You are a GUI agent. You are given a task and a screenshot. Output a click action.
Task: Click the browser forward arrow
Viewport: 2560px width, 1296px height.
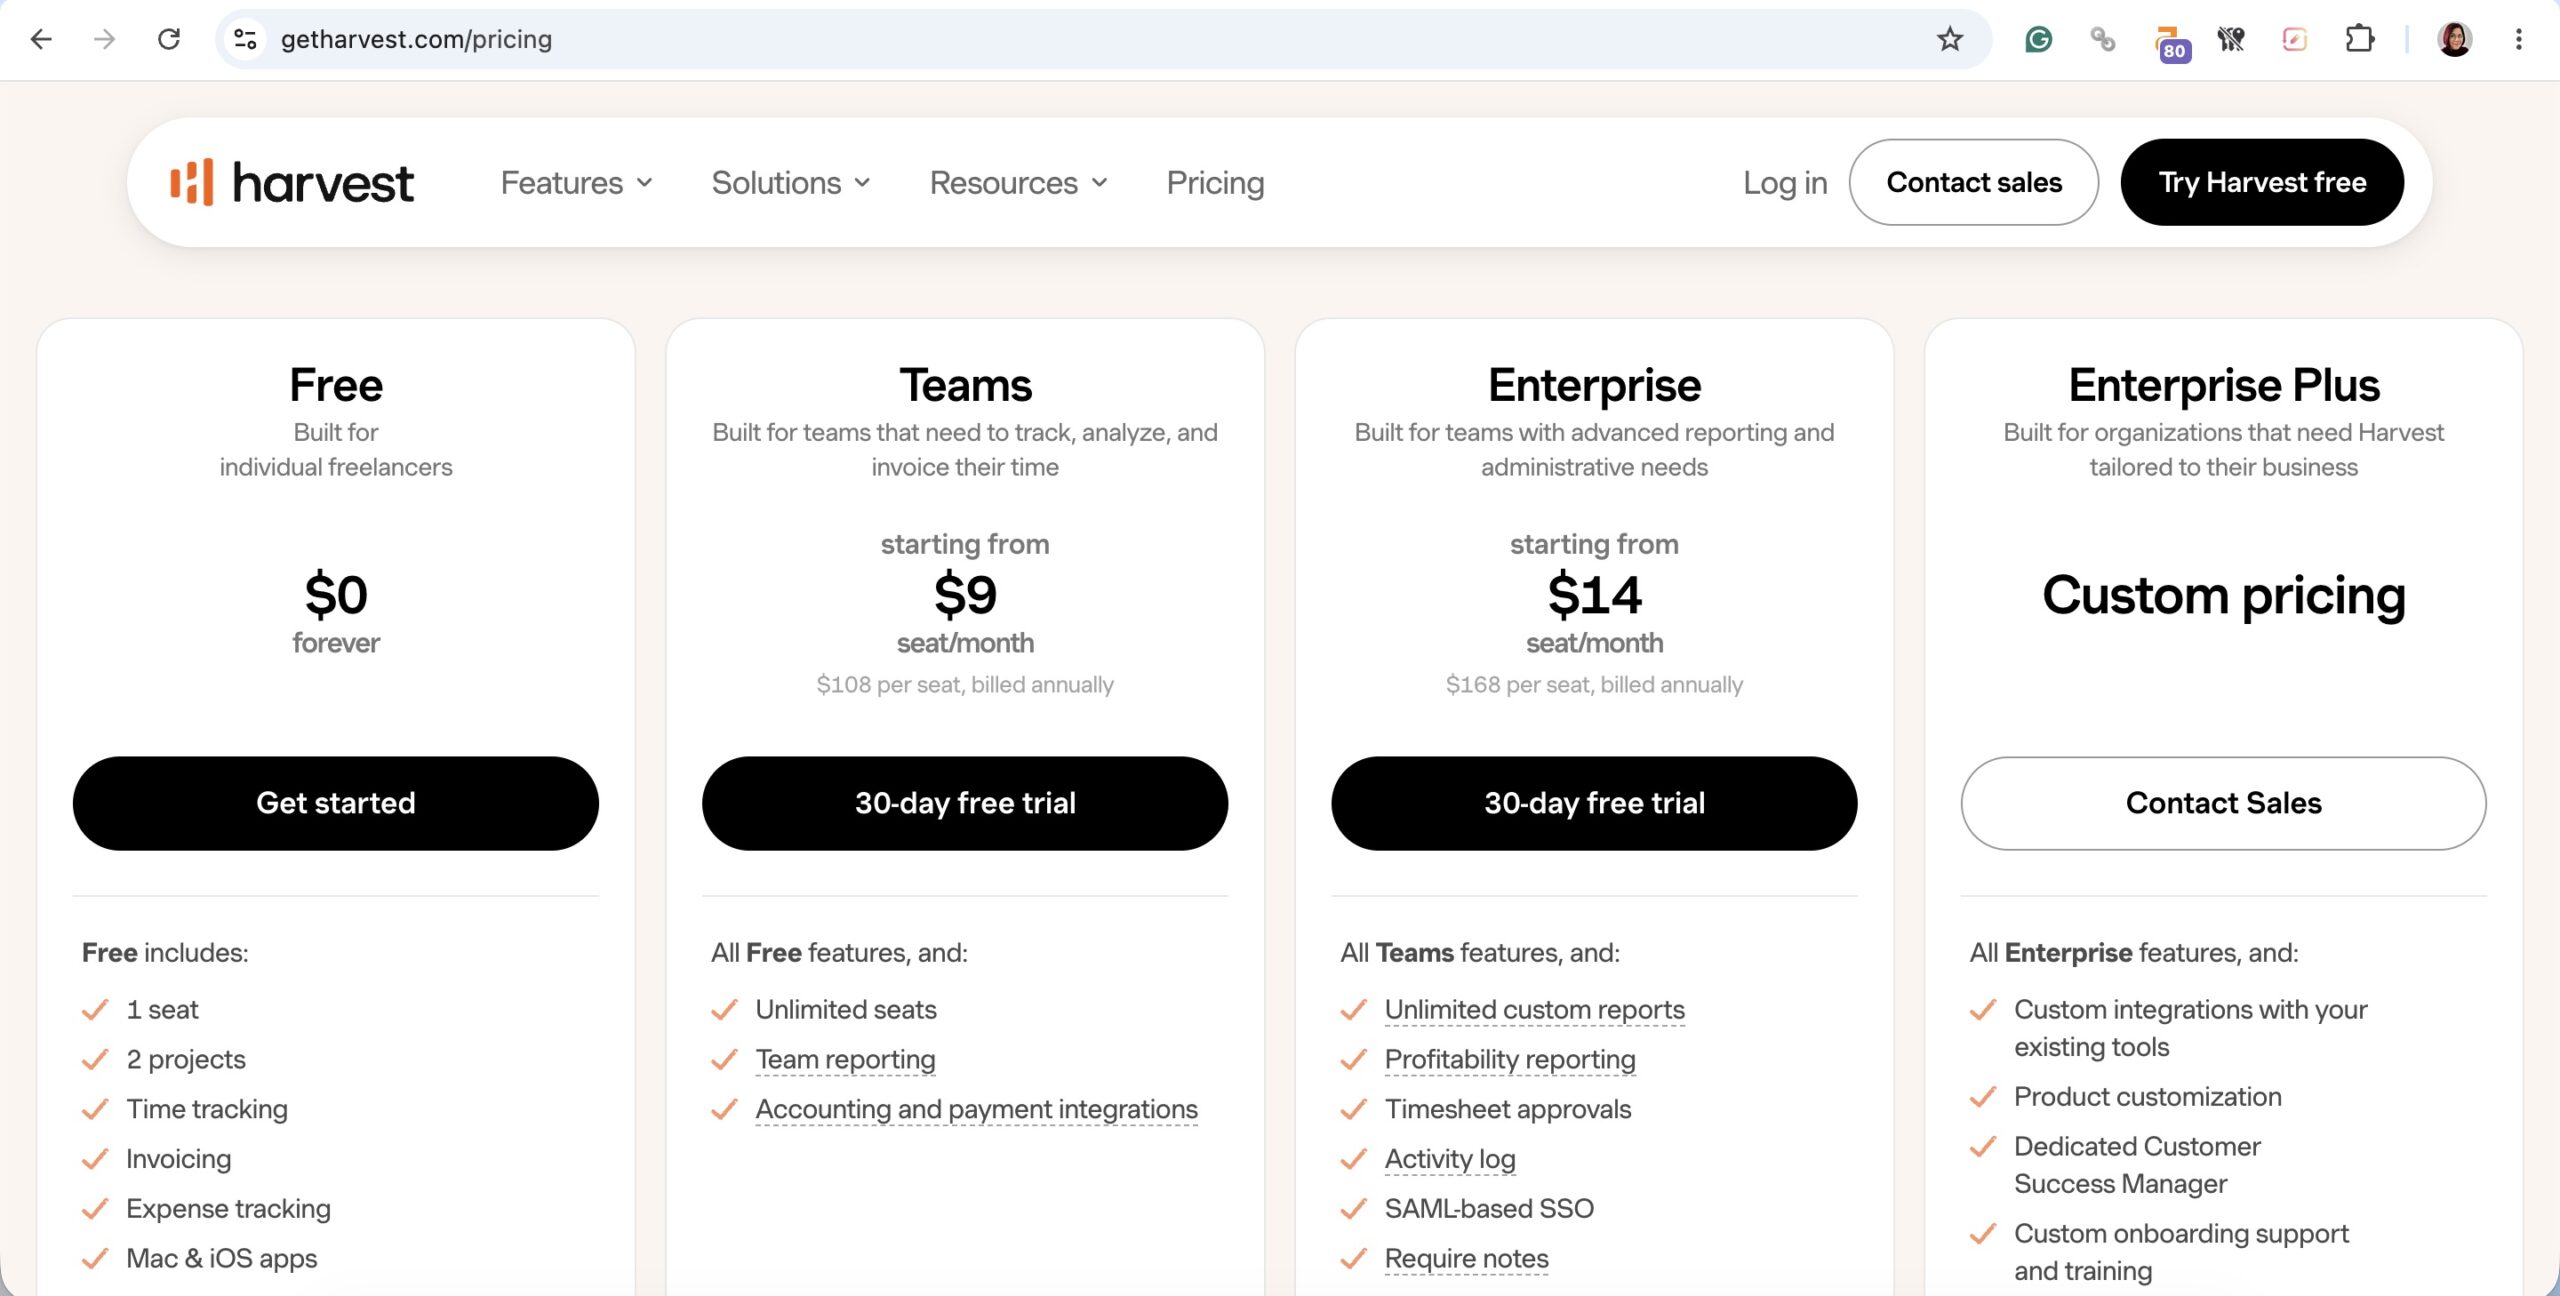tap(104, 39)
